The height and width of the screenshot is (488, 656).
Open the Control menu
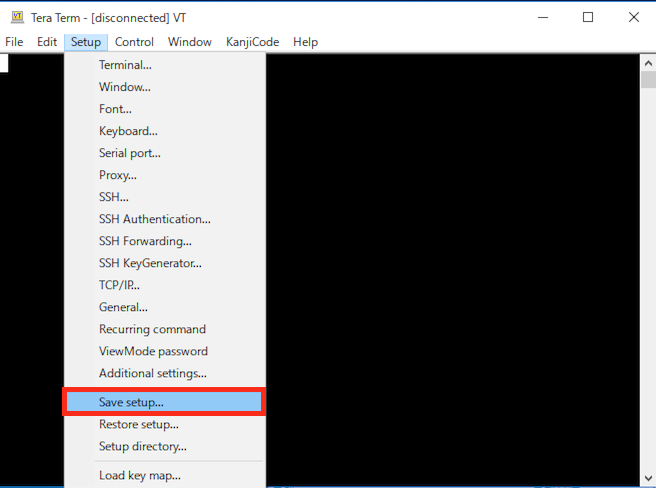click(134, 42)
